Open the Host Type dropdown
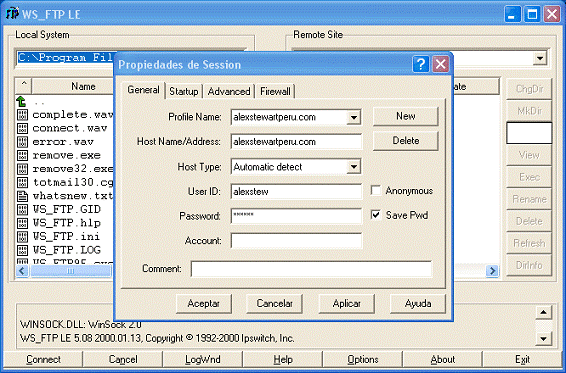 [354, 167]
